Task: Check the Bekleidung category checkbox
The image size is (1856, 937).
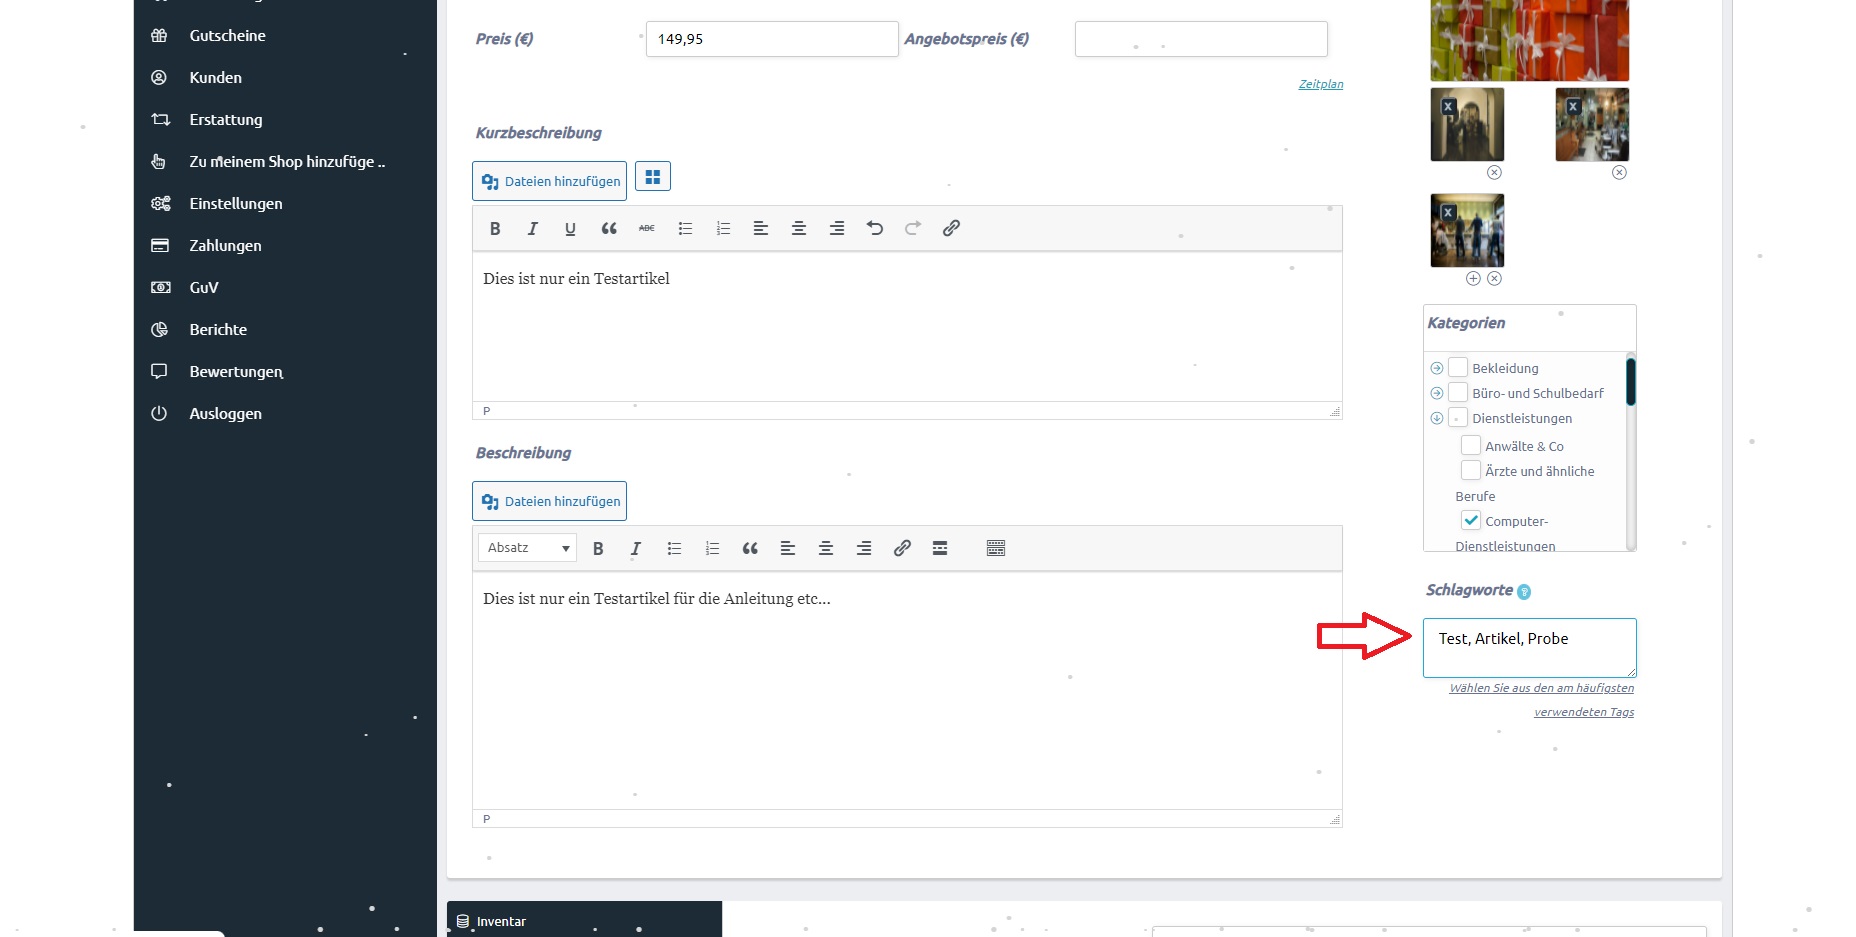Action: 1458,367
